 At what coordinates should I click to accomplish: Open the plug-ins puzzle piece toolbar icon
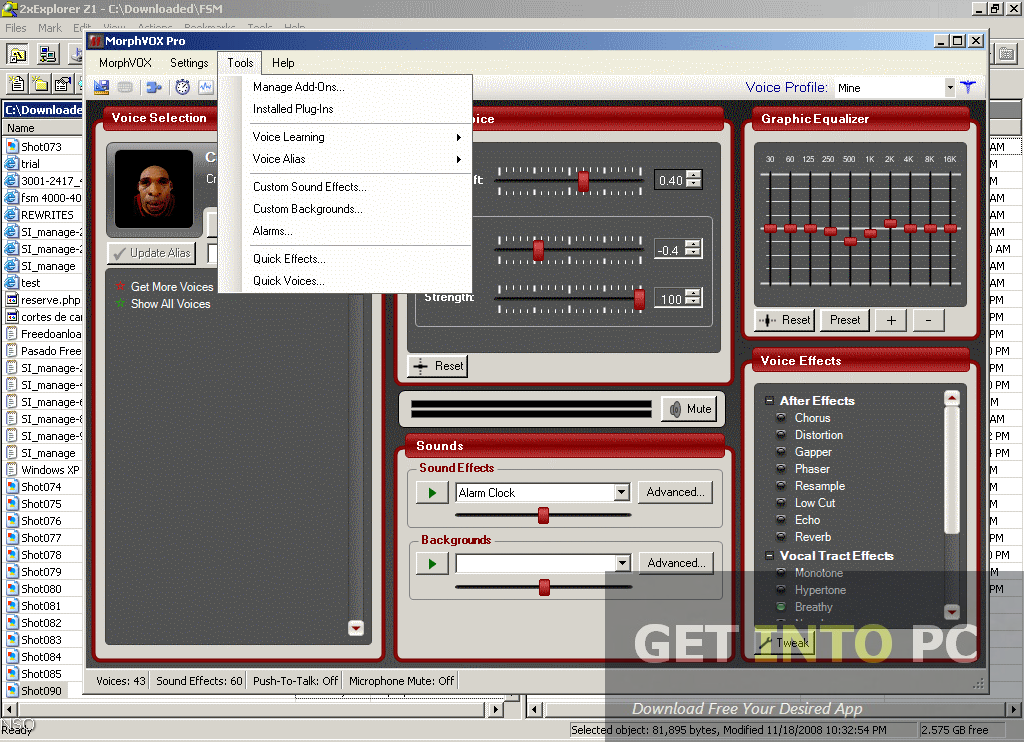tap(154, 87)
